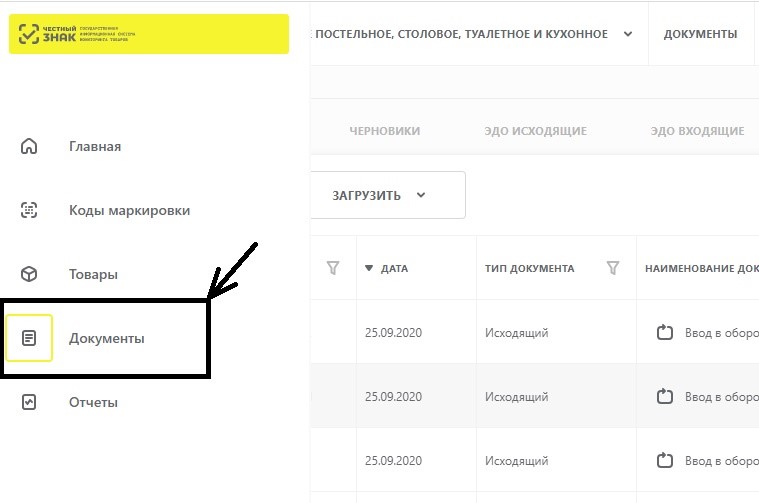The width and height of the screenshot is (759, 503).
Task: Select the Документы sidebar icon
Action: pyautogui.click(x=29, y=338)
